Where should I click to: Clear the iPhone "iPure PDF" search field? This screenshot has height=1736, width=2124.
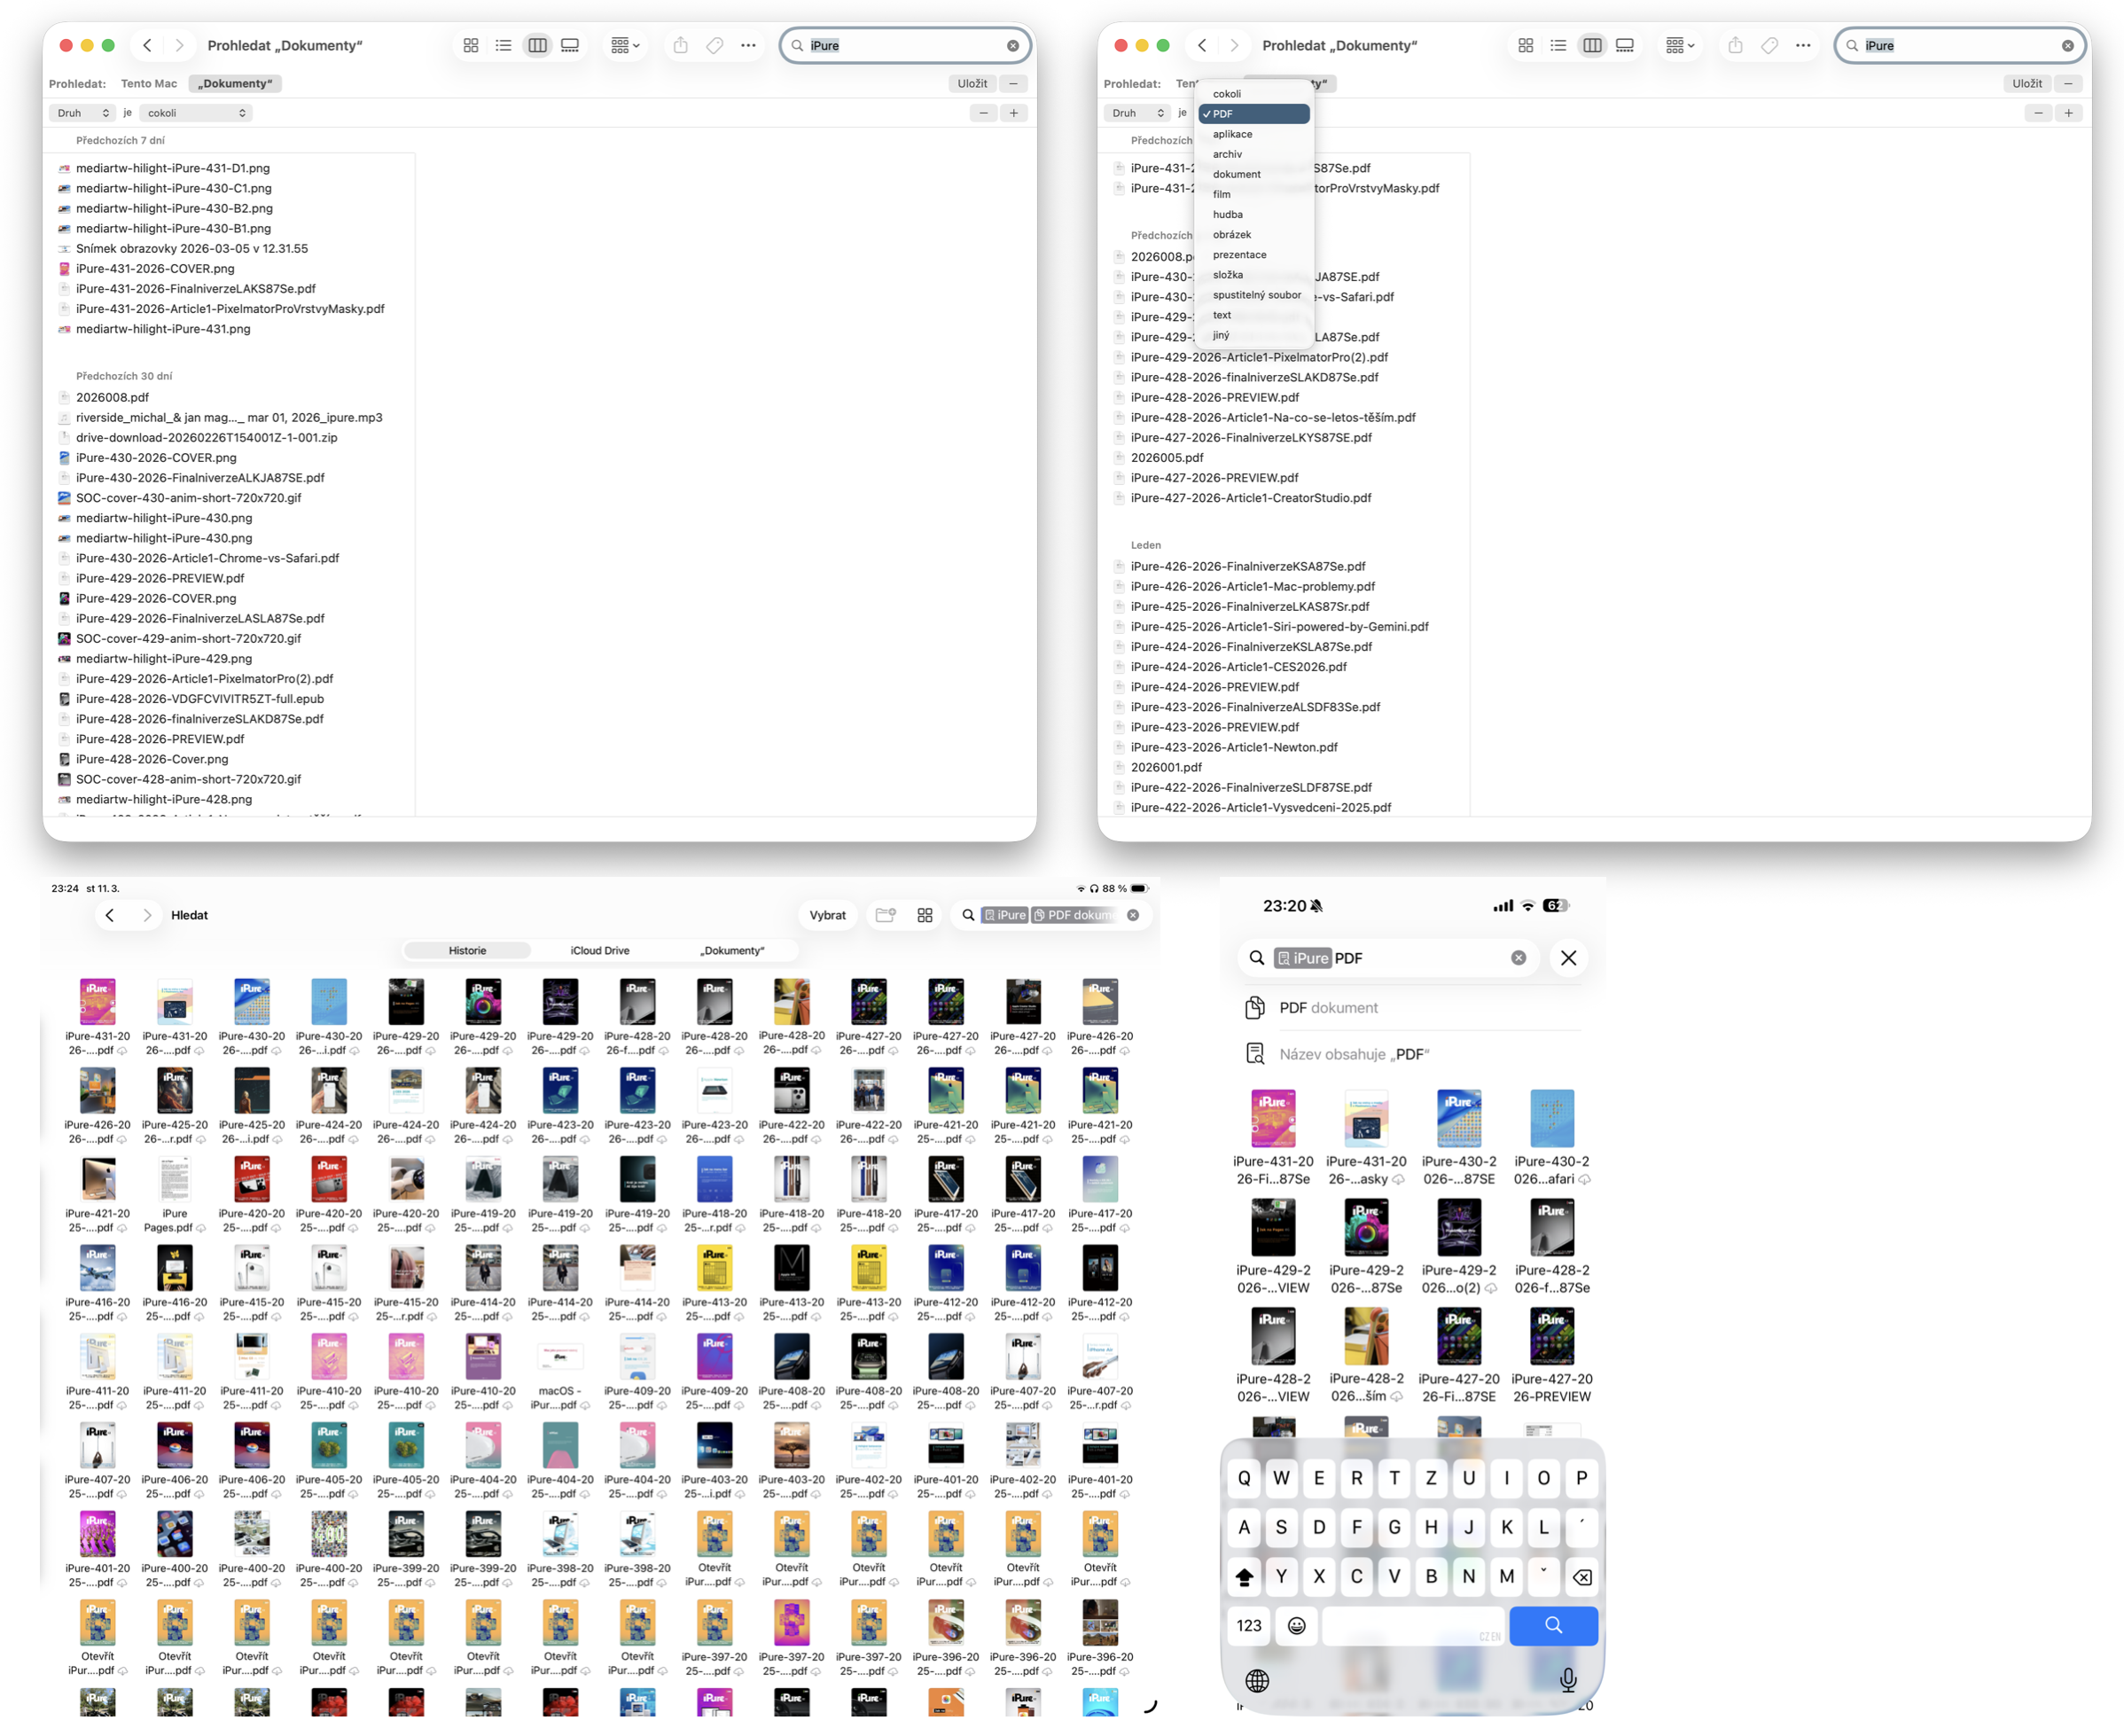(x=1518, y=958)
